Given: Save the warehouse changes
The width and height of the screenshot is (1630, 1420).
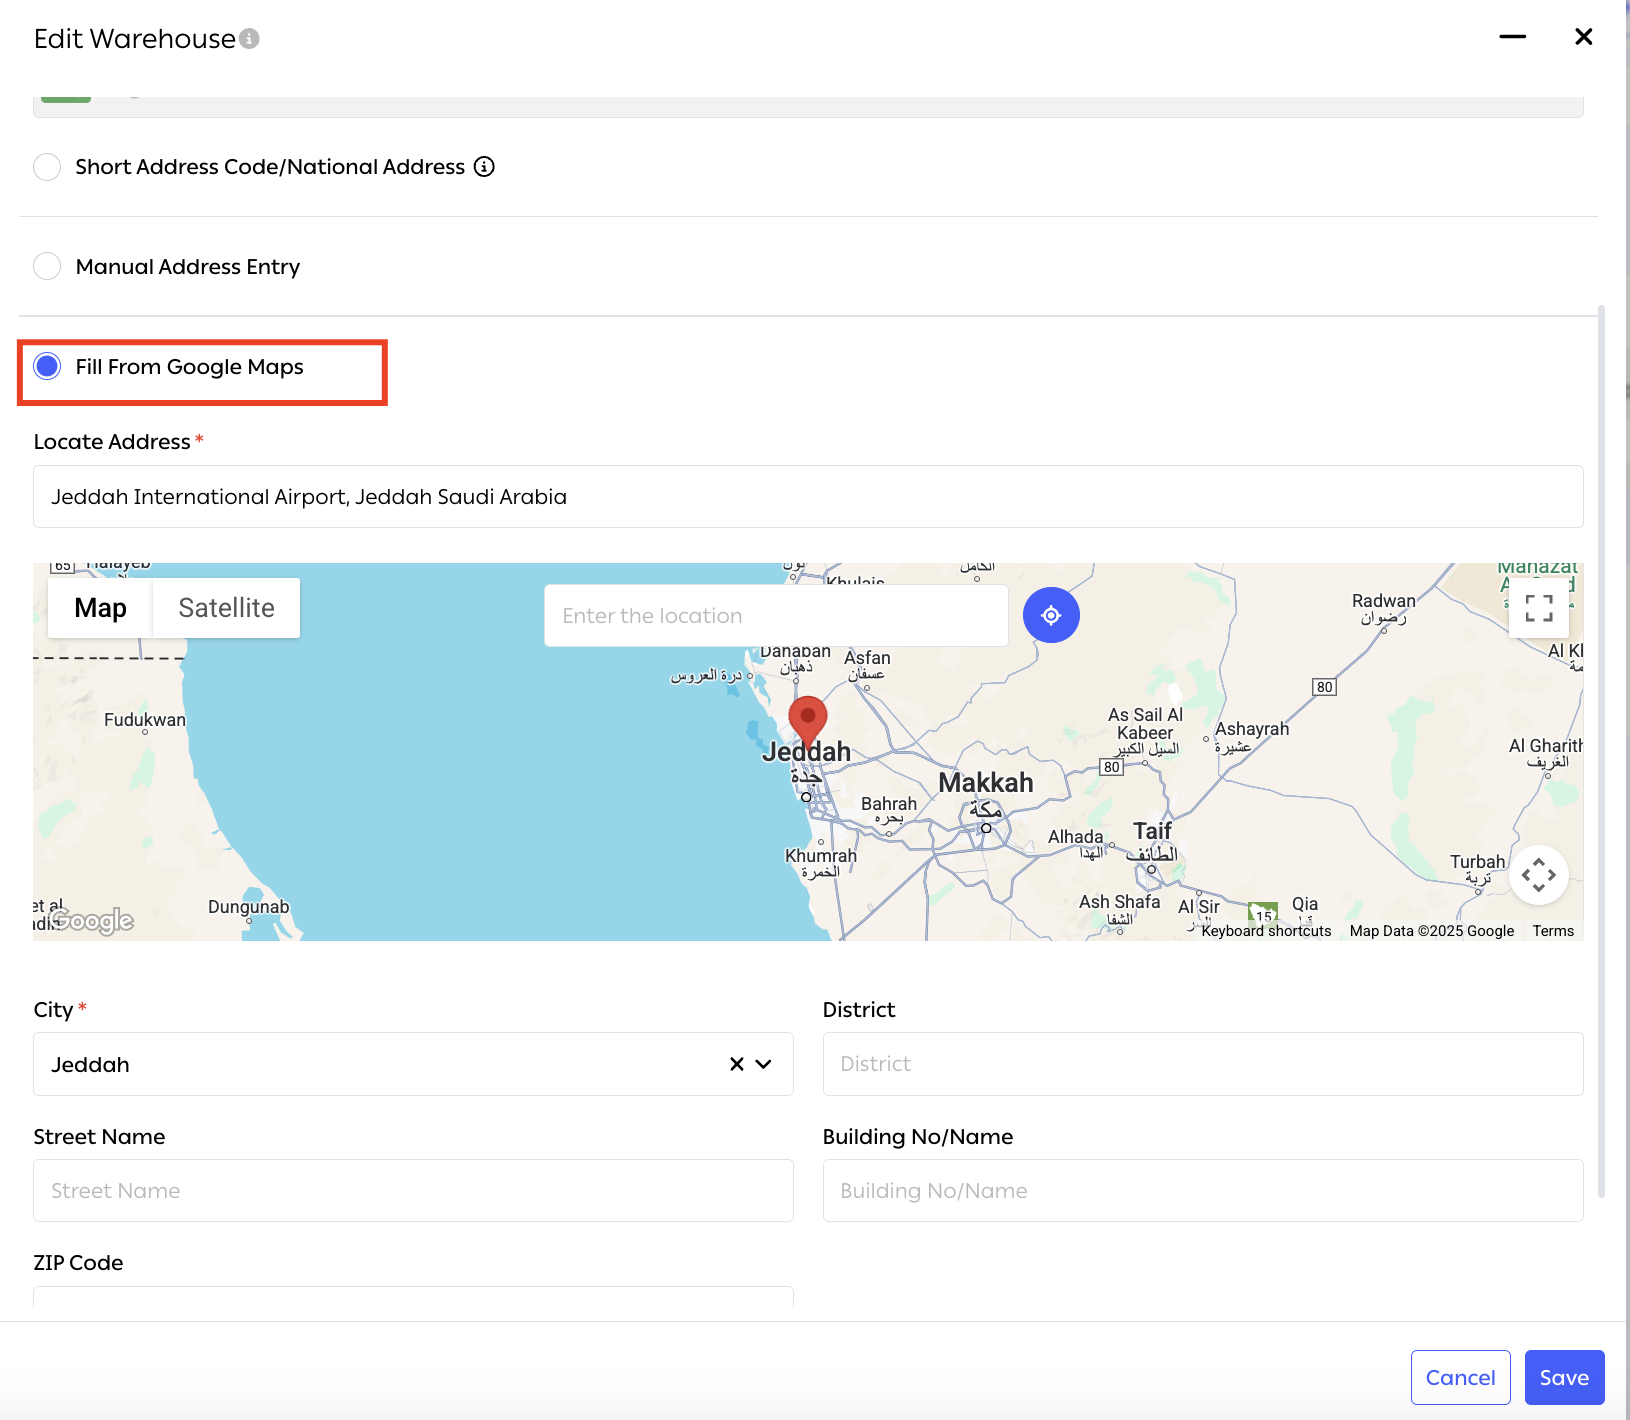Looking at the screenshot, I should click(1565, 1377).
